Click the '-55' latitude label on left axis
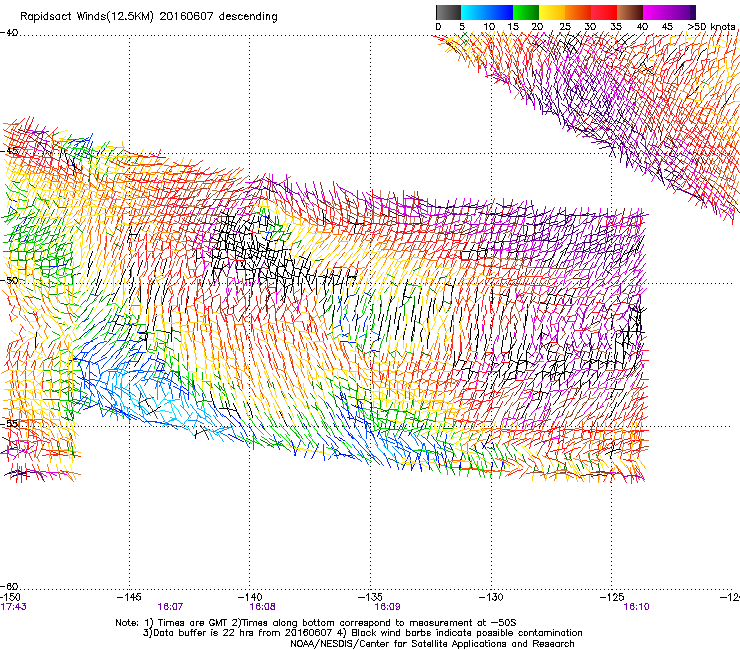 [x=9, y=424]
